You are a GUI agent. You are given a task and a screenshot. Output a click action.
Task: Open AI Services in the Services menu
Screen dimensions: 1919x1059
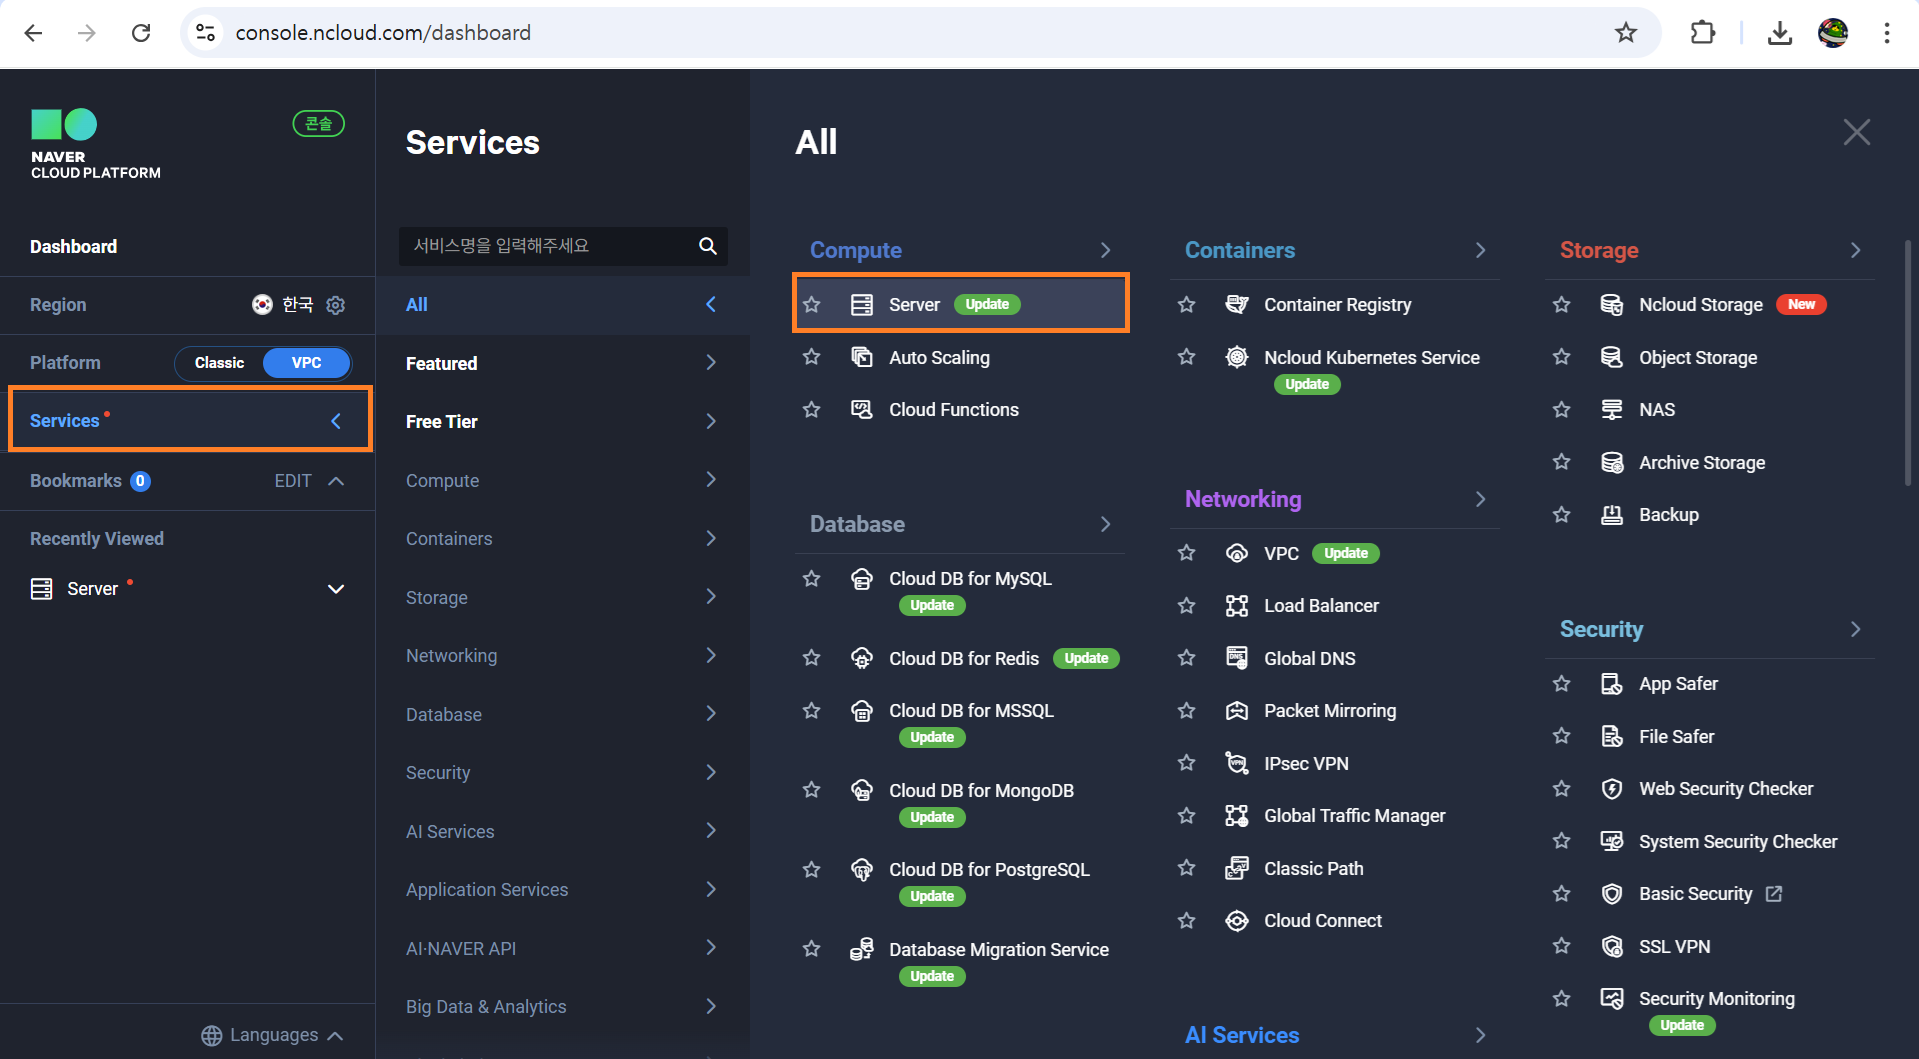[562, 831]
